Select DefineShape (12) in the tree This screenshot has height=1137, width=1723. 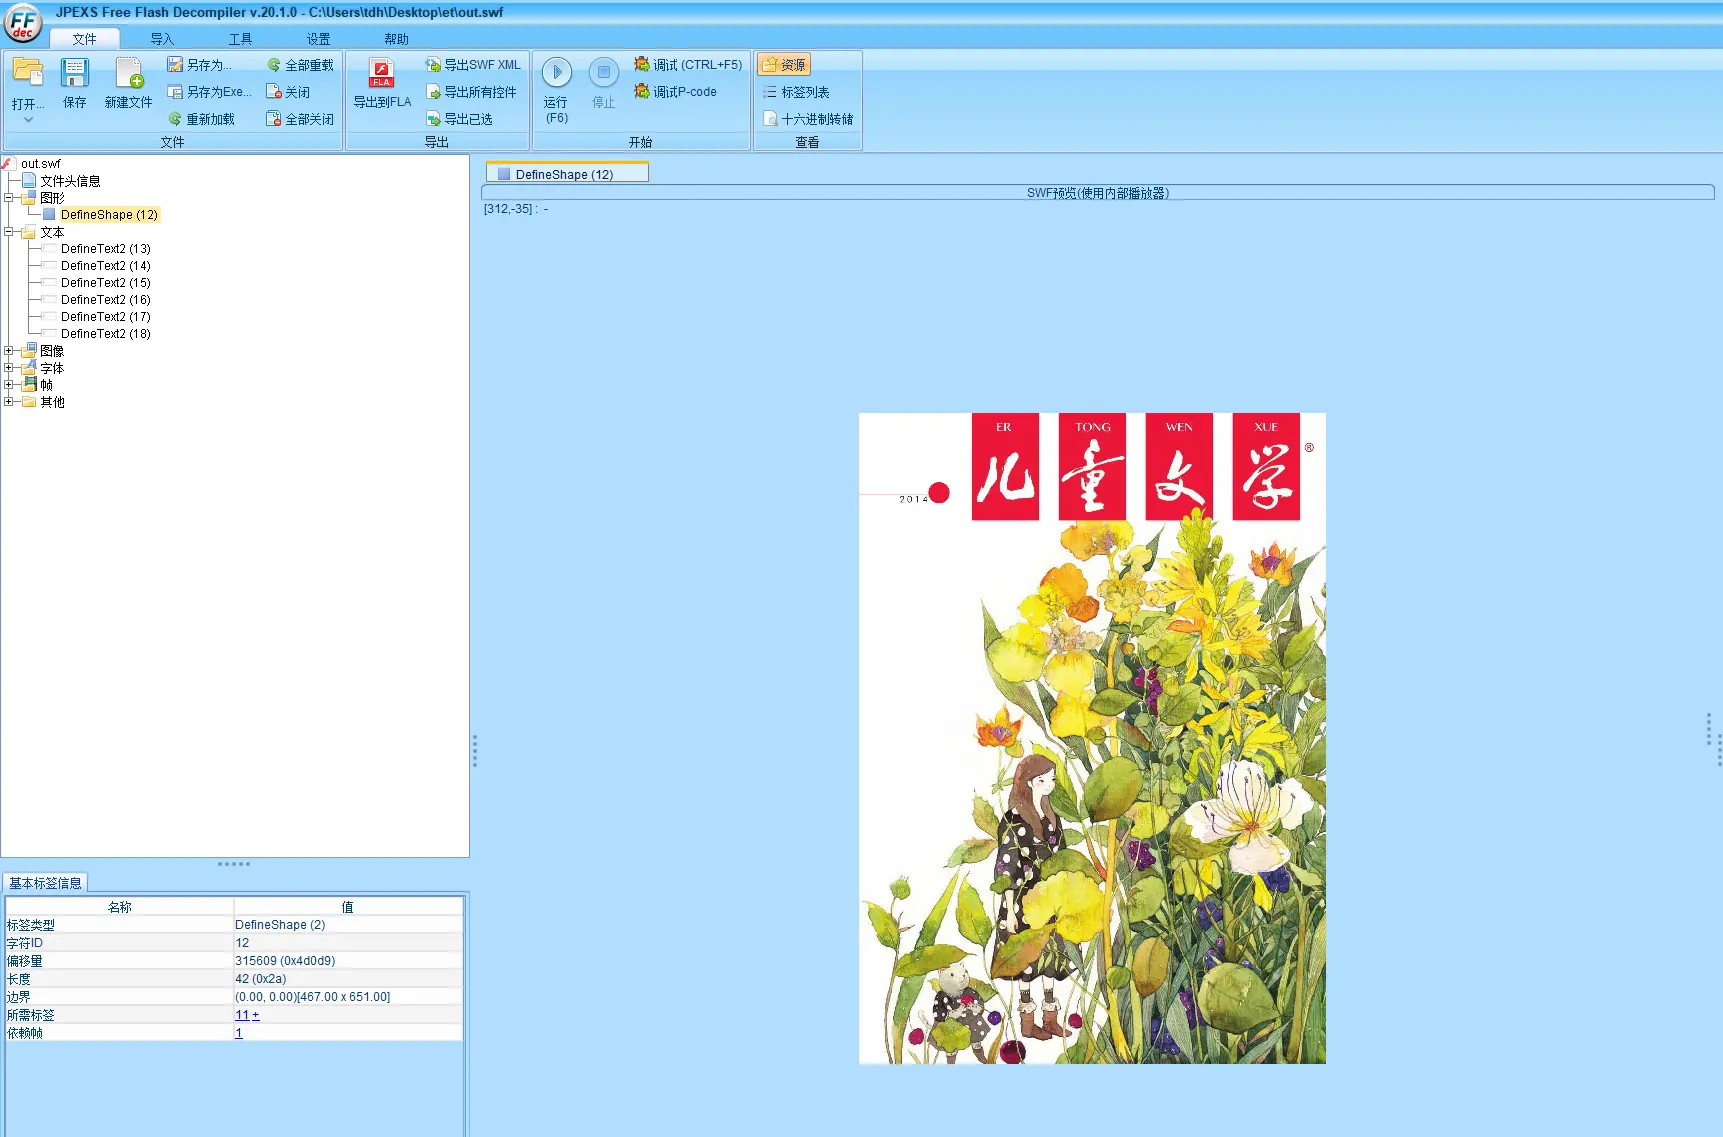[109, 215]
